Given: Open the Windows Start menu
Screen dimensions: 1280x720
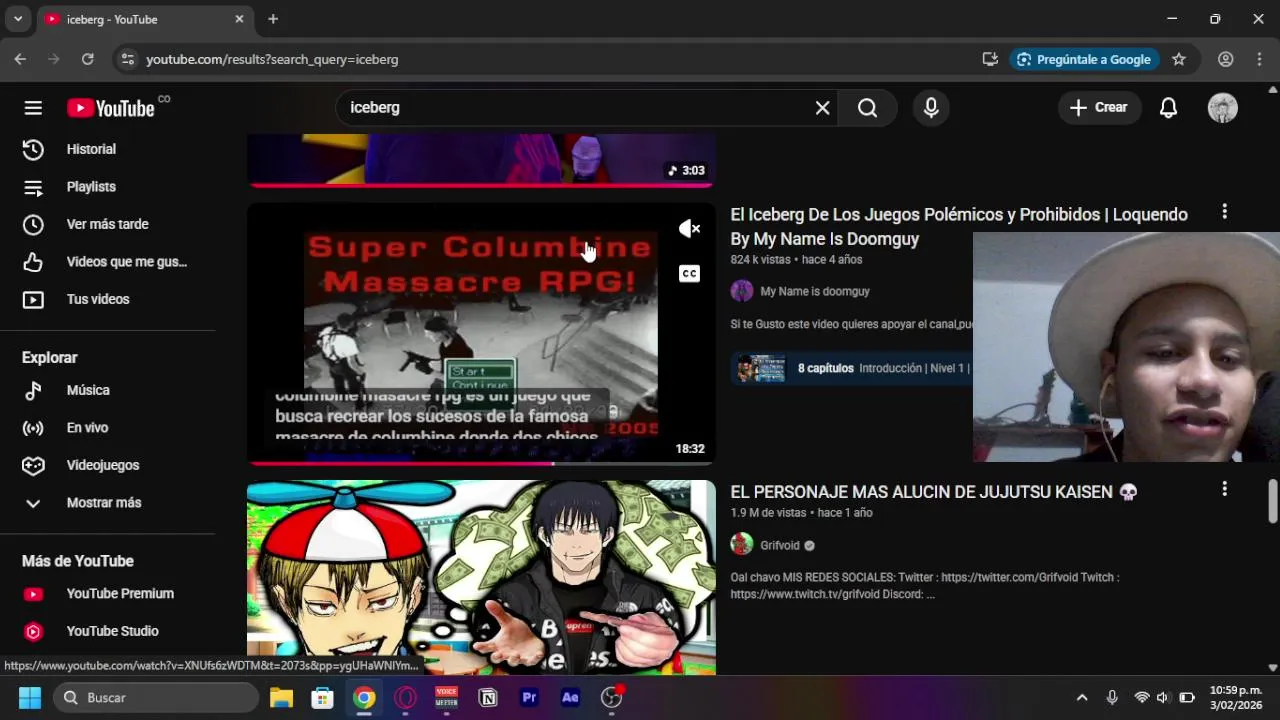Looking at the screenshot, I should [30, 698].
